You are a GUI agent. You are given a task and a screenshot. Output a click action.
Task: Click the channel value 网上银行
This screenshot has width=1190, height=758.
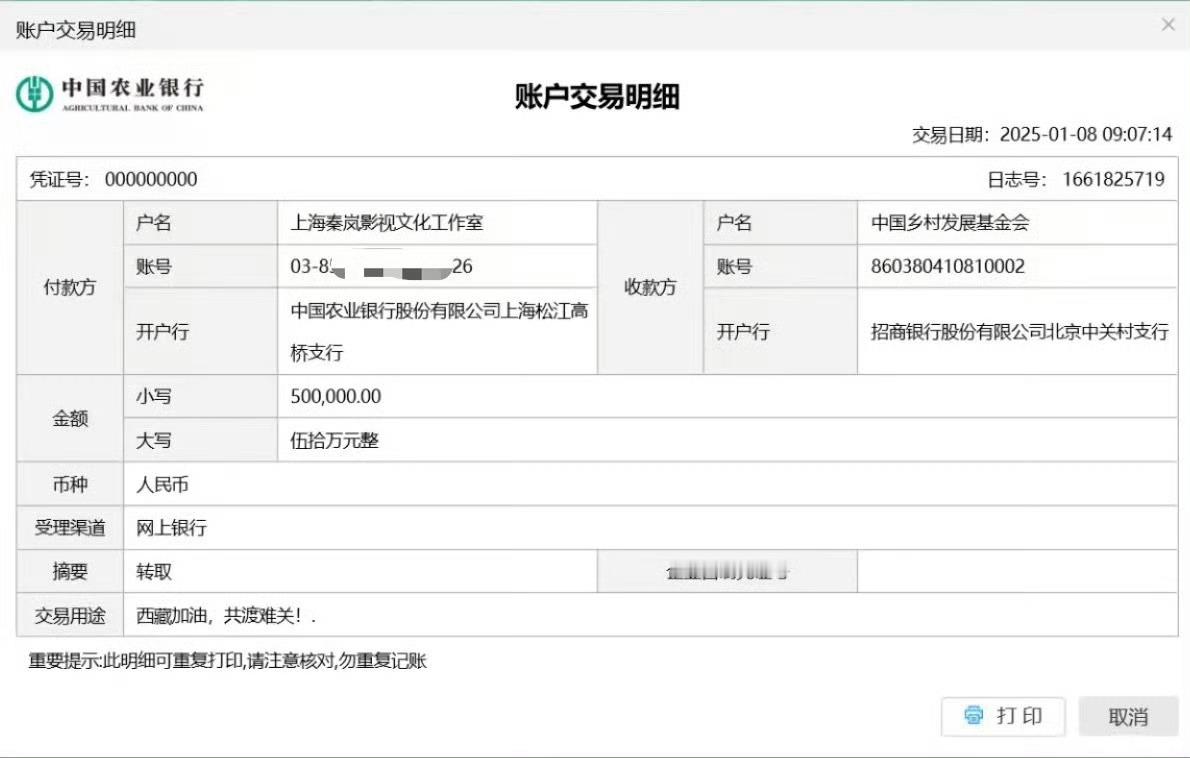click(x=171, y=527)
